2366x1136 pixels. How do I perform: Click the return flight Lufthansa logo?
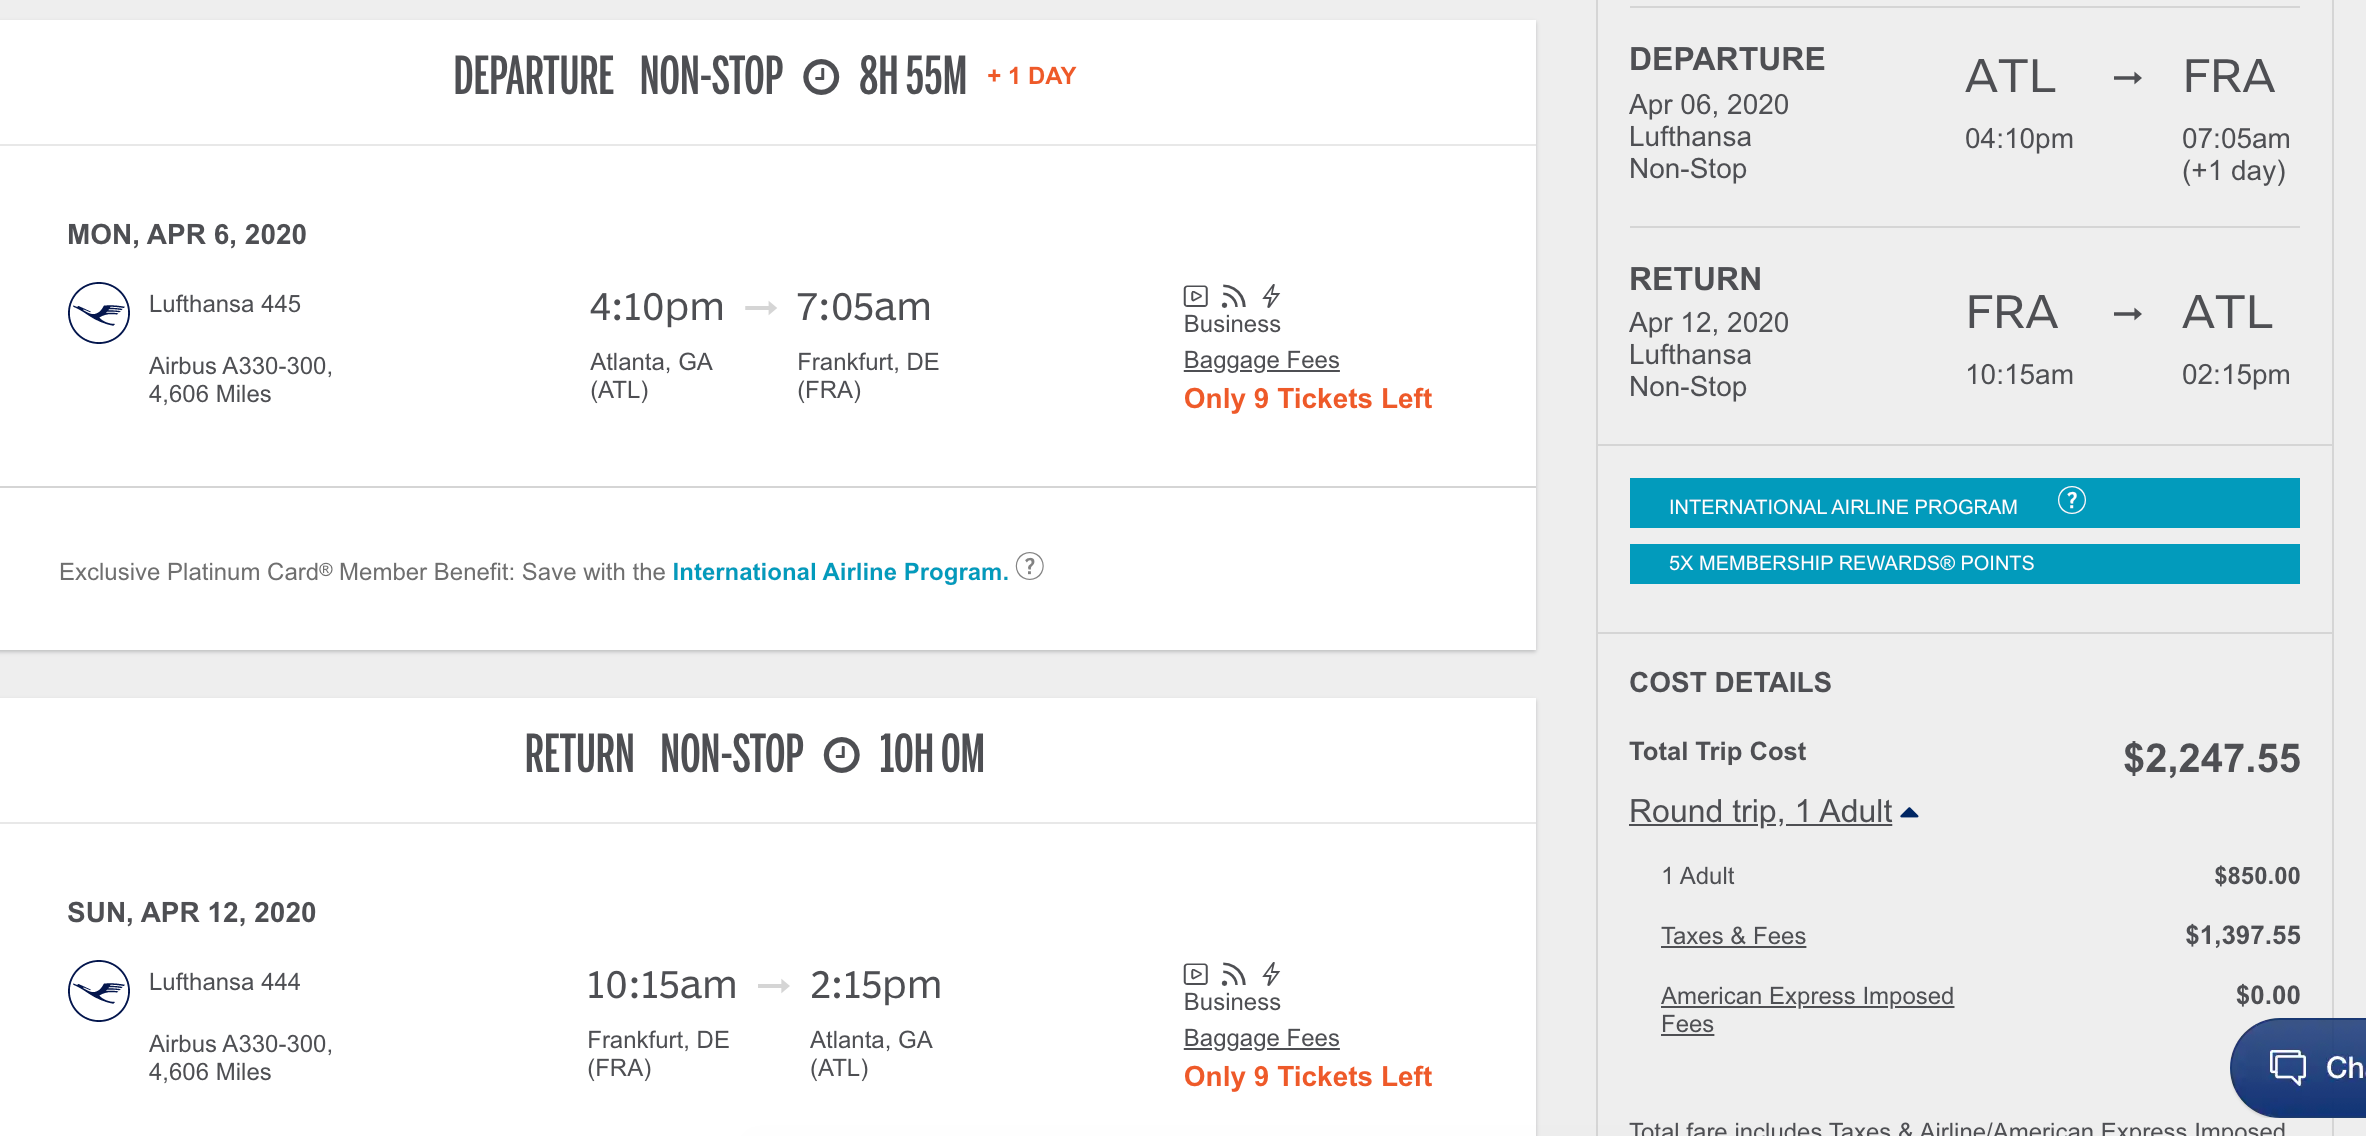point(98,991)
